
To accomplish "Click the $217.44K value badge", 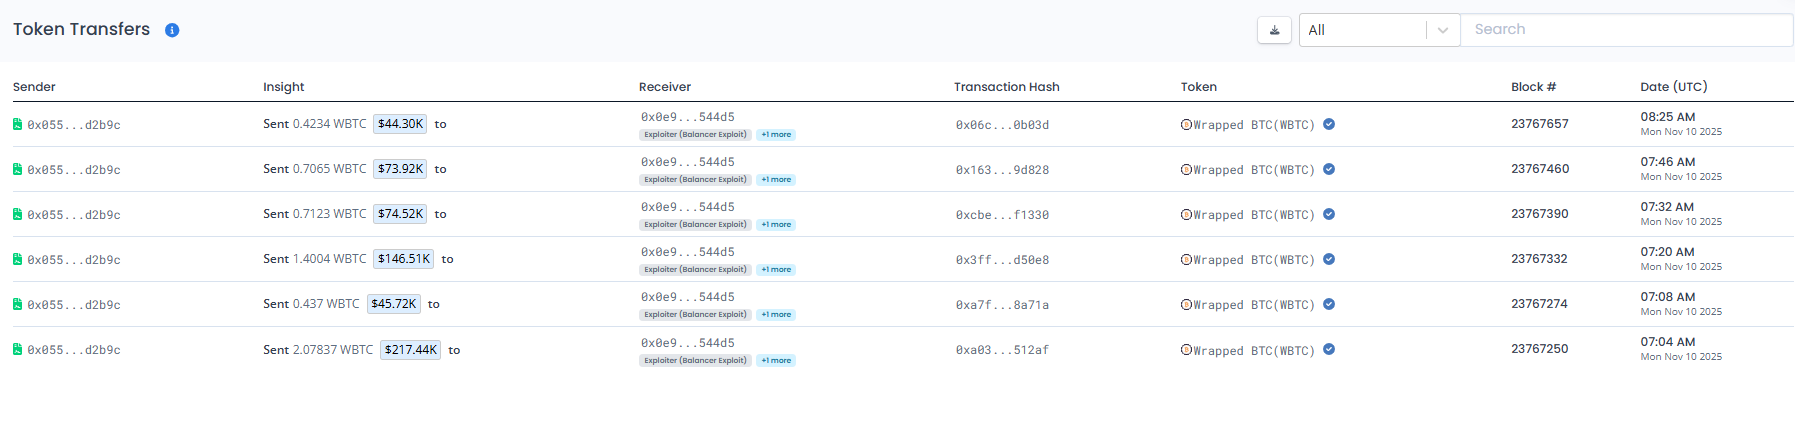I will point(411,350).
